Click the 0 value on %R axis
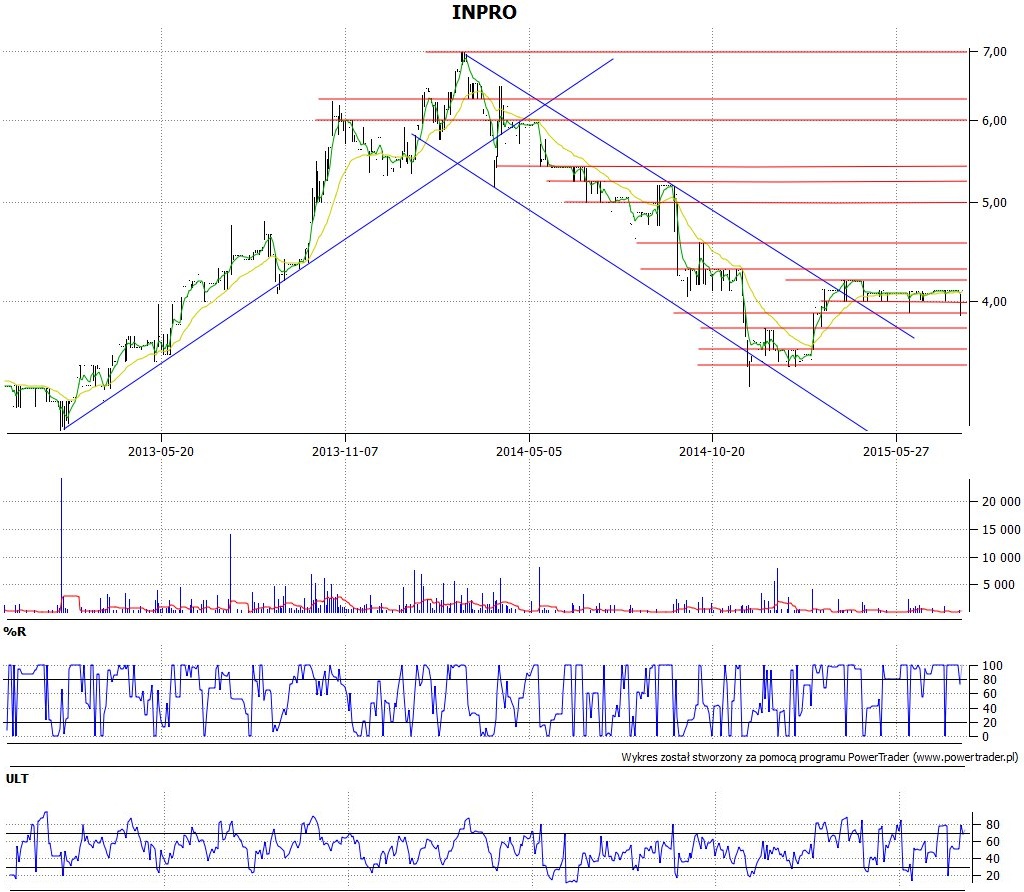Image resolution: width=1024 pixels, height=892 pixels. pos(985,737)
